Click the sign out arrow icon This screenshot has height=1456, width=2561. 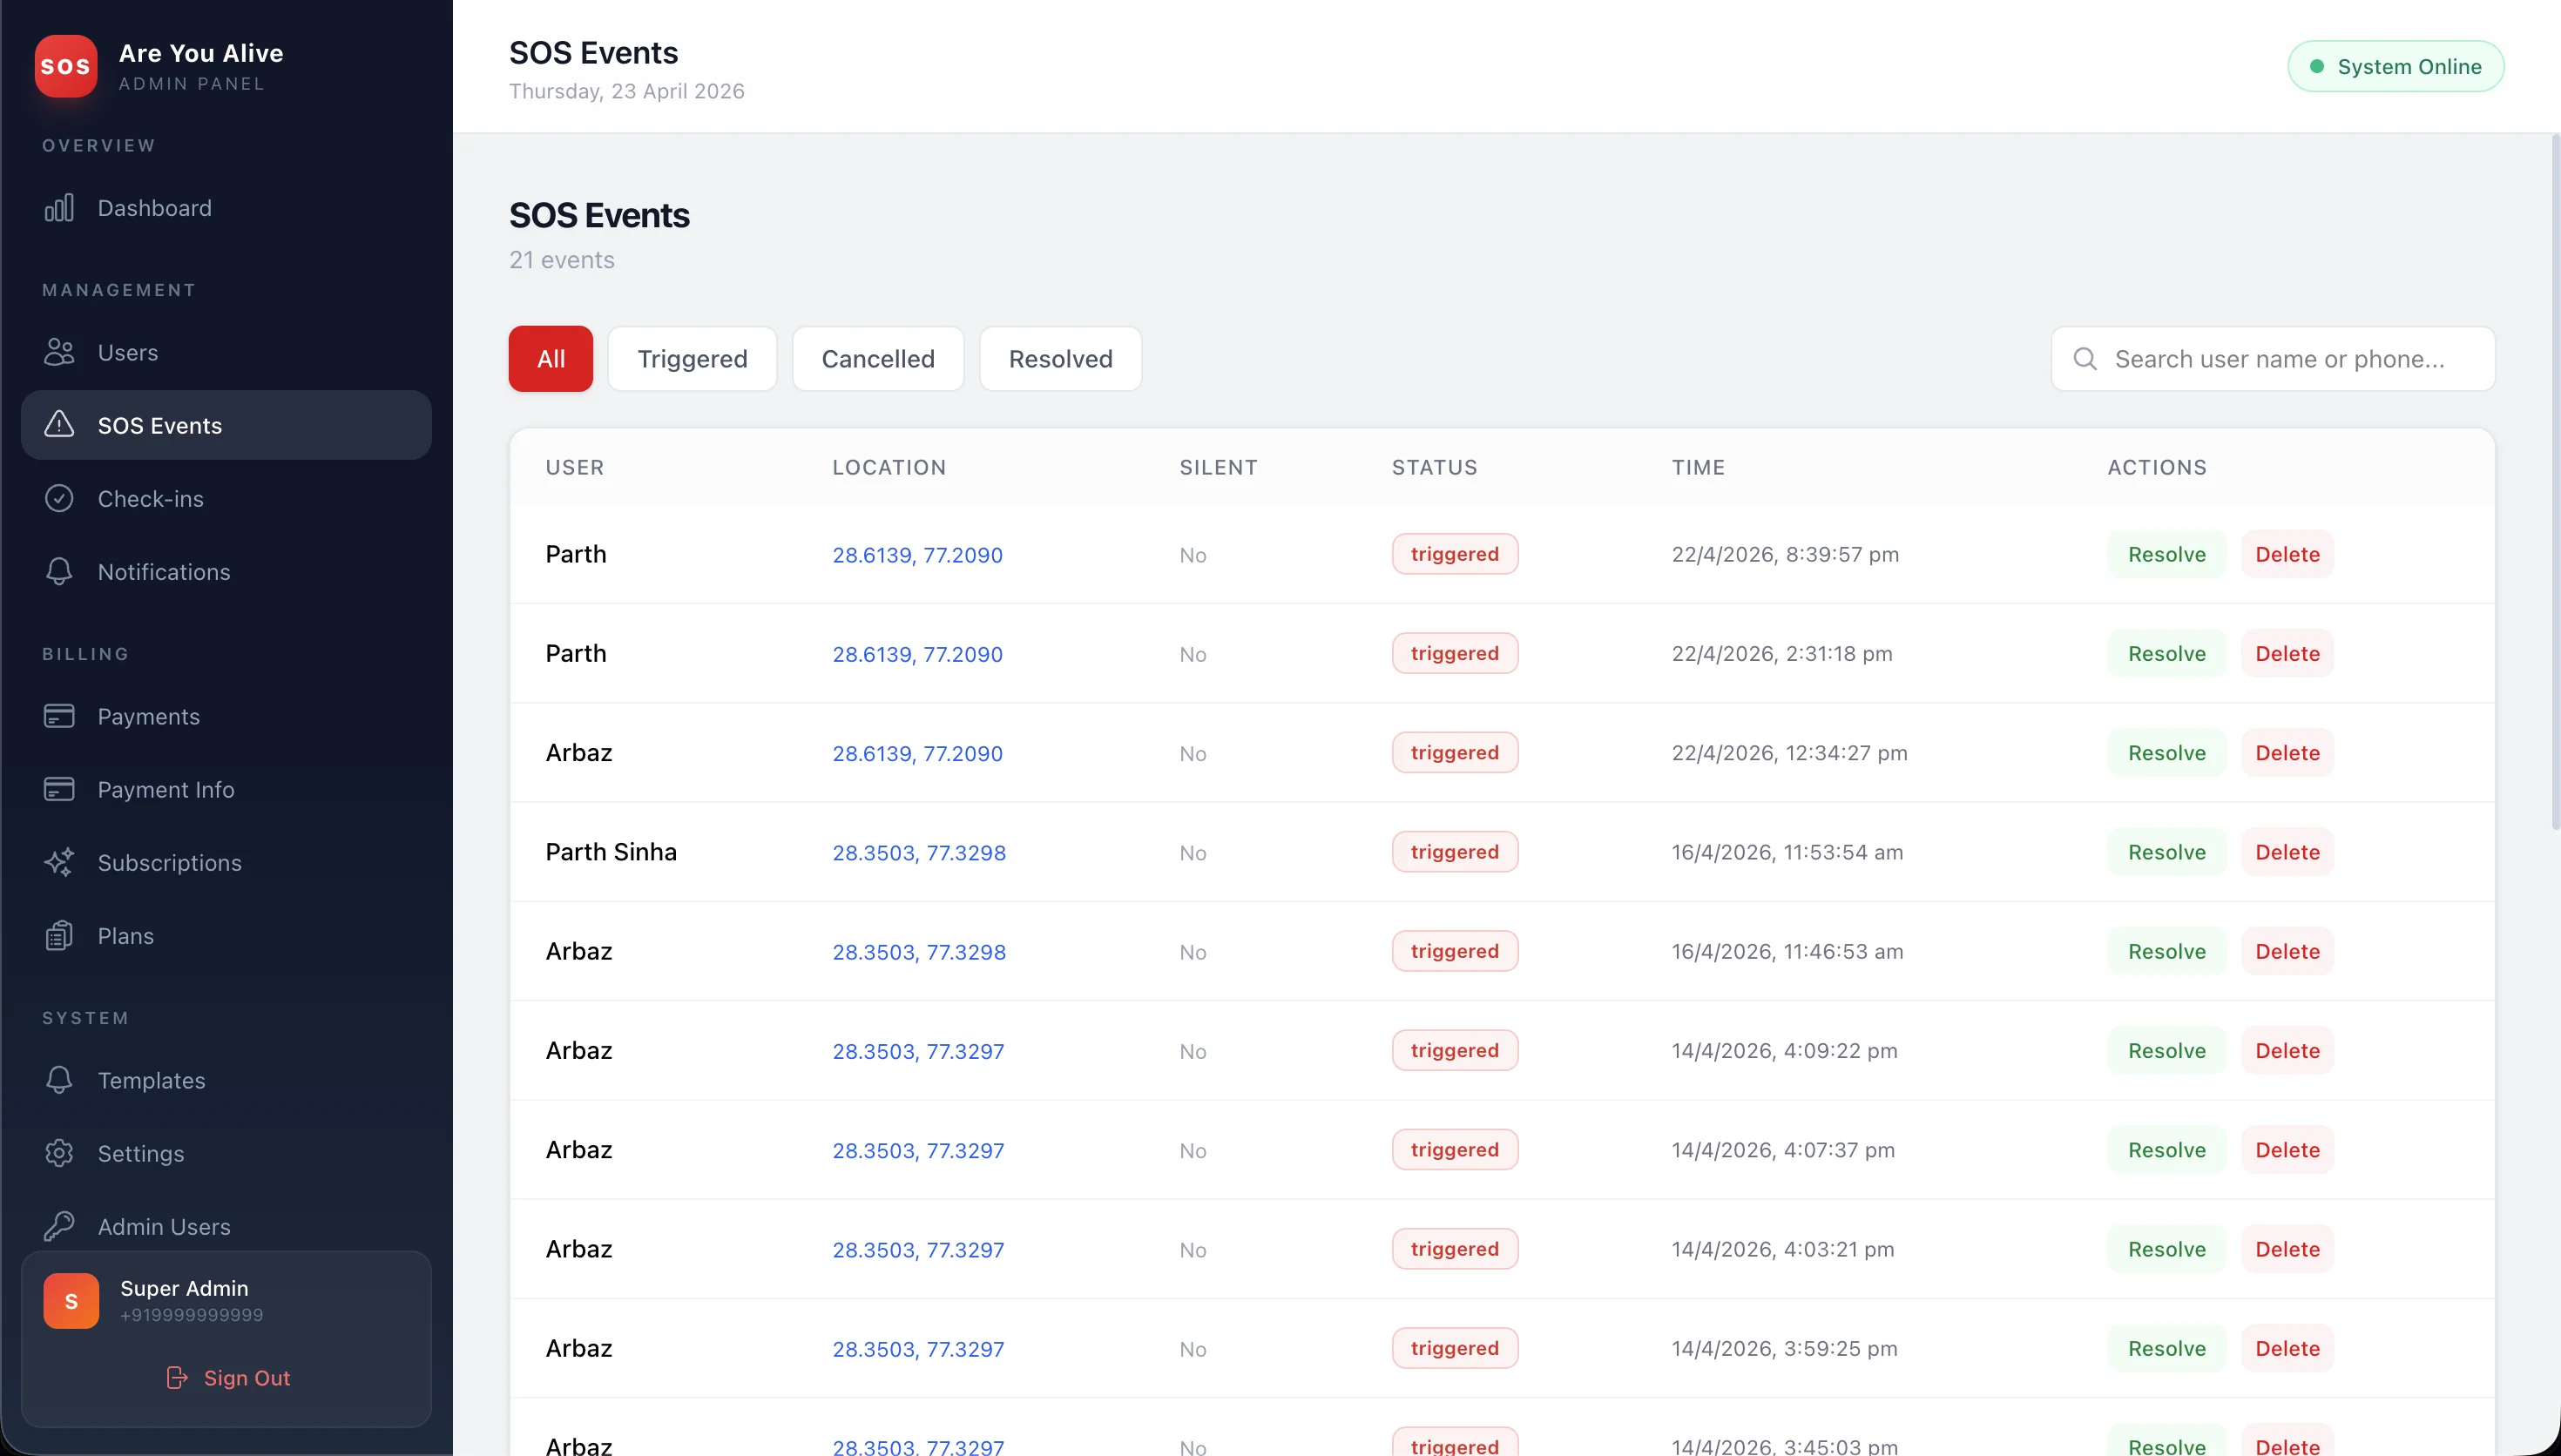coord(176,1378)
